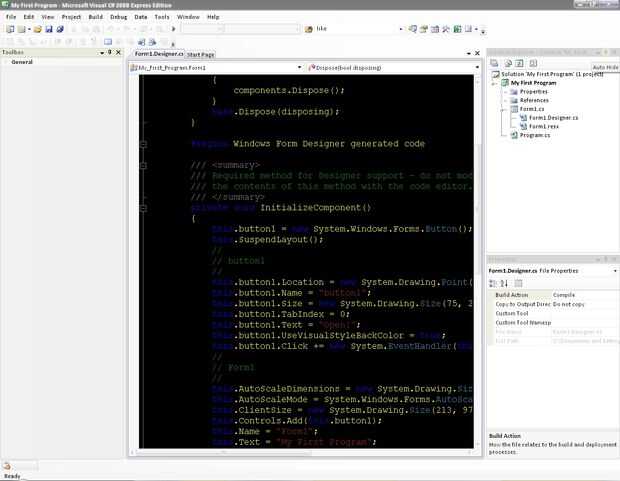Switch to the Start Page tab

(x=200, y=54)
